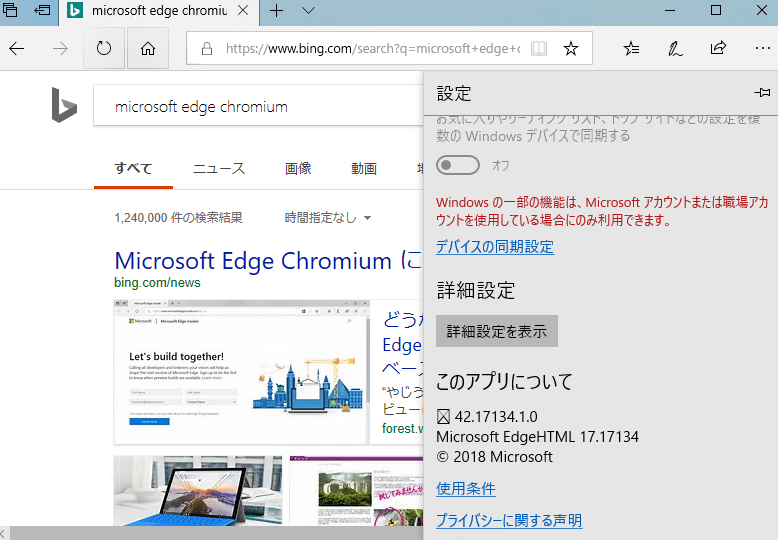Open the bing.com/news link
This screenshot has height=540, width=778.
pyautogui.click(x=157, y=282)
